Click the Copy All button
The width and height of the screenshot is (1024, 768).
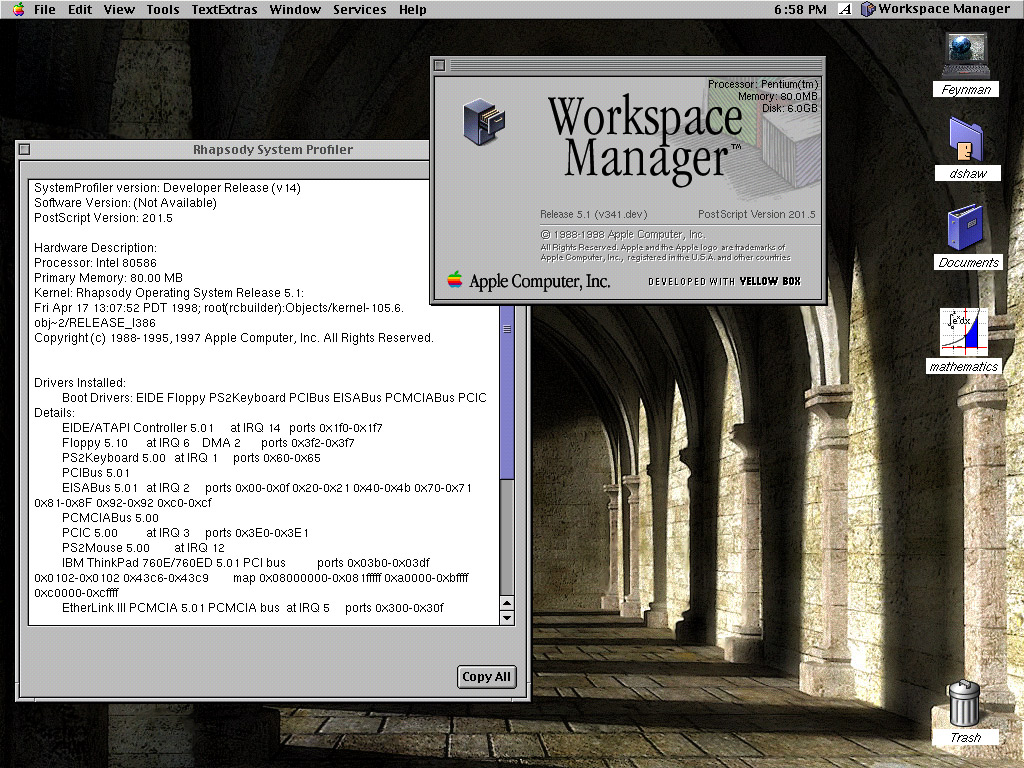click(x=487, y=677)
